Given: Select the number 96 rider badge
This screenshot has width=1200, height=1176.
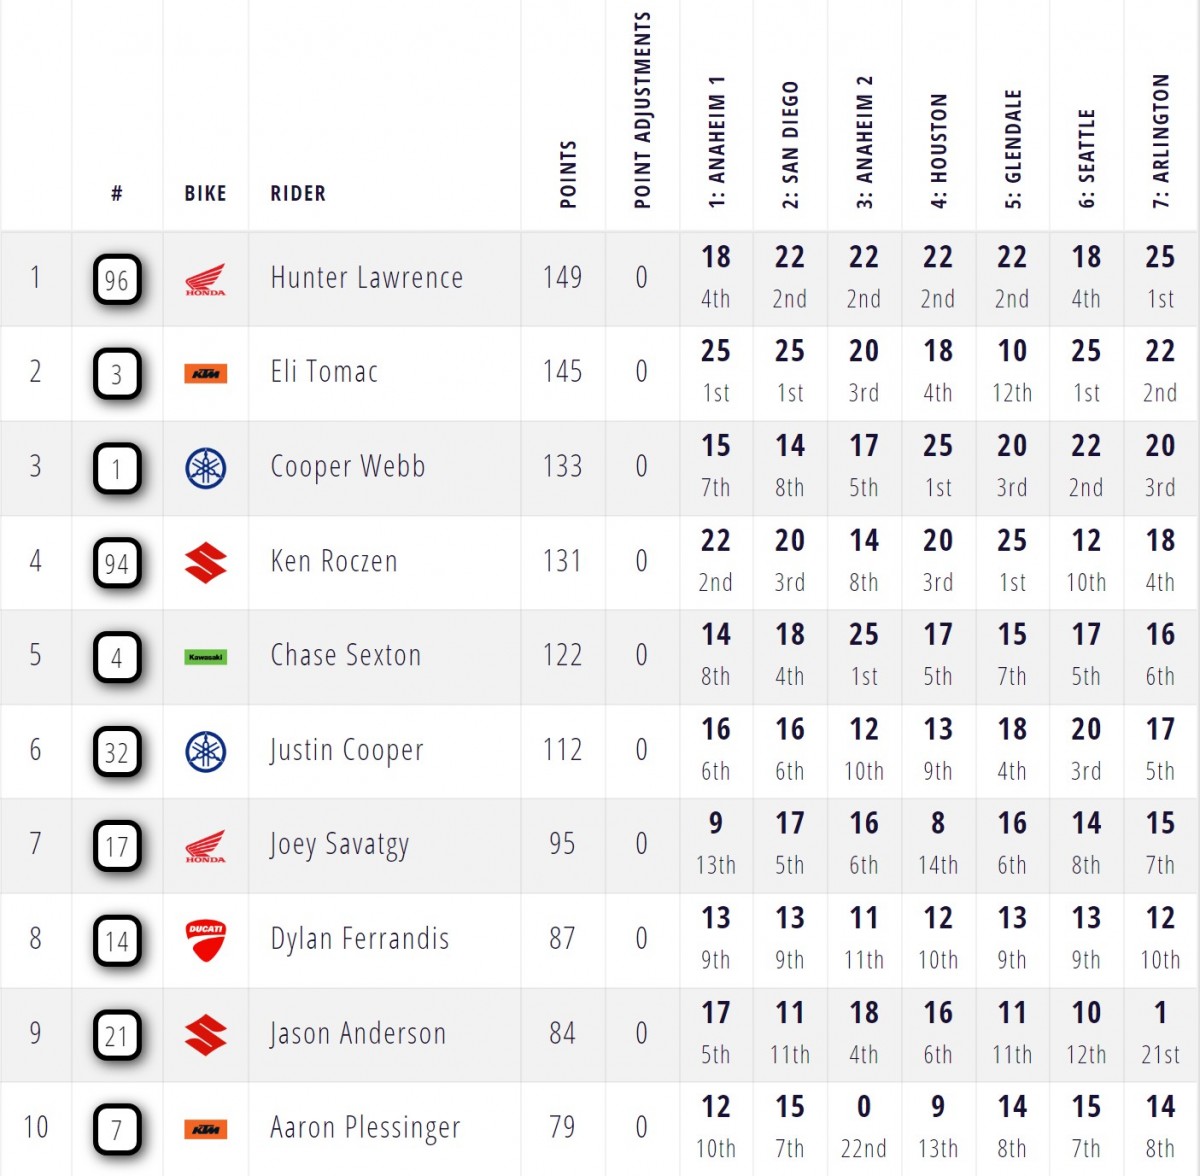Looking at the screenshot, I should (117, 280).
